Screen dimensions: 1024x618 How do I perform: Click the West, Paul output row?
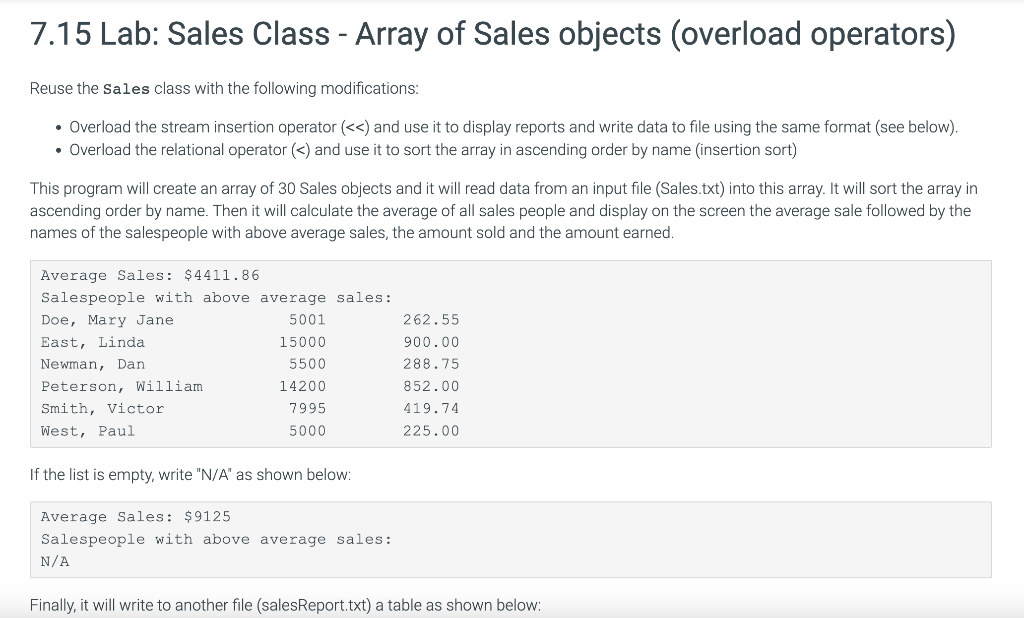pyautogui.click(x=250, y=431)
